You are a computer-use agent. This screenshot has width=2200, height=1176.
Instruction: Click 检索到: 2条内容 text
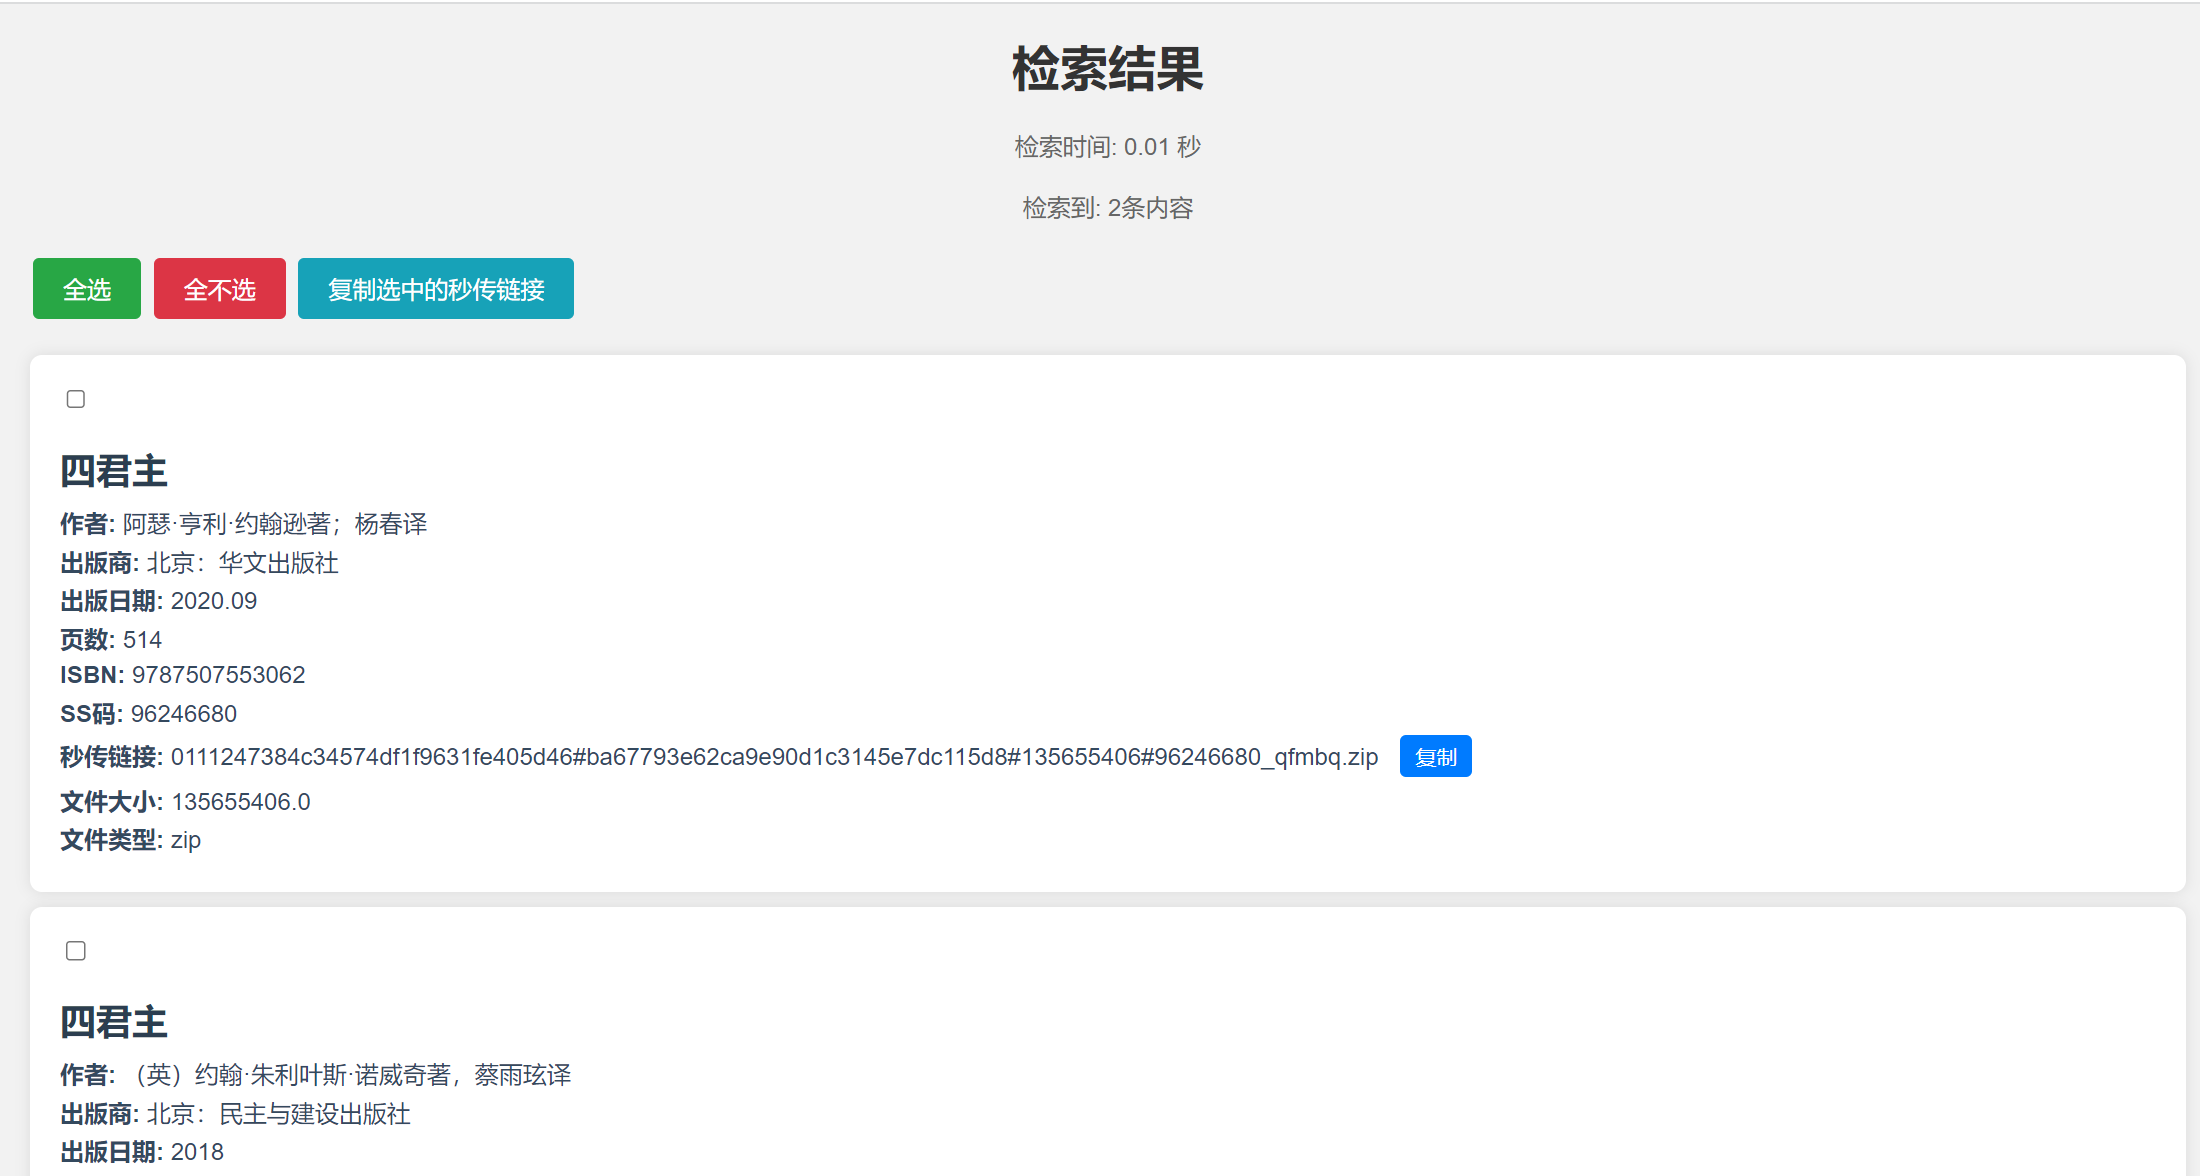(1108, 208)
